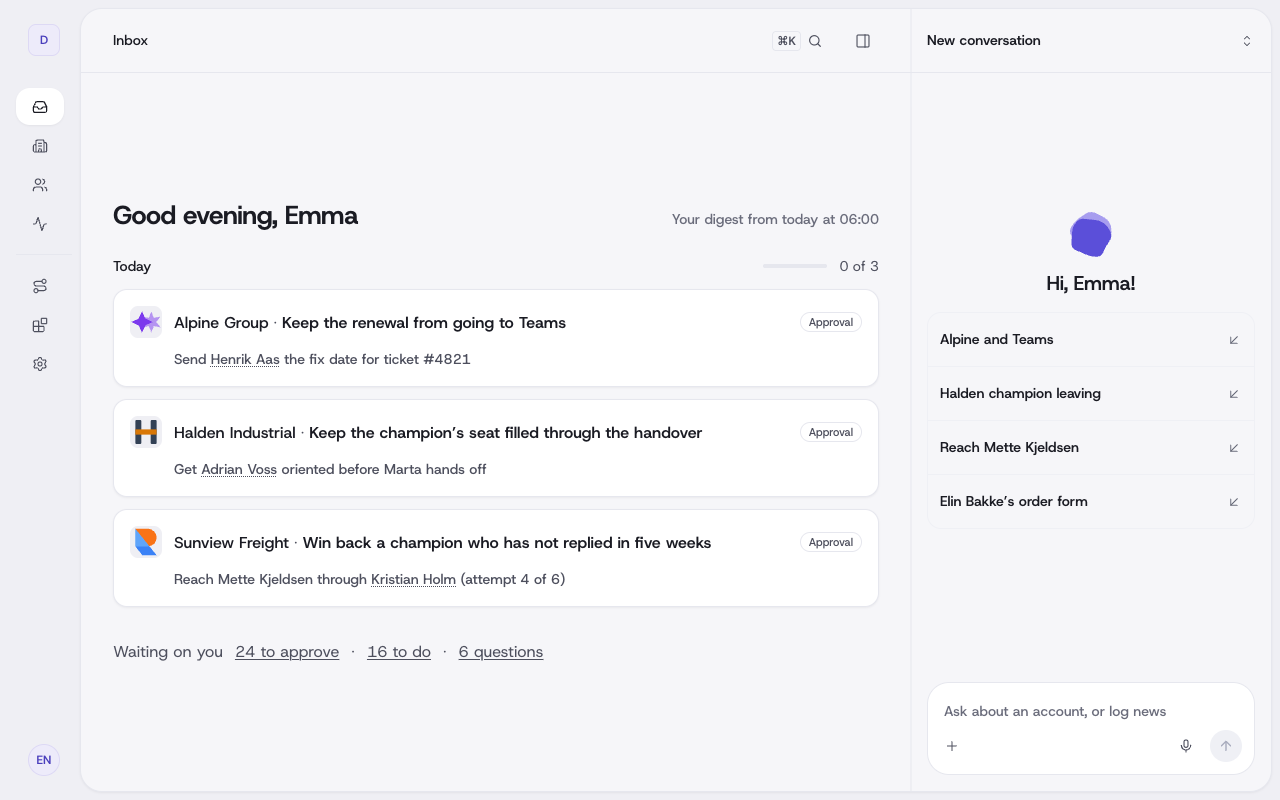
Task: Open "Keep the champion's seat filled" card title
Action: pyautogui.click(x=505, y=432)
